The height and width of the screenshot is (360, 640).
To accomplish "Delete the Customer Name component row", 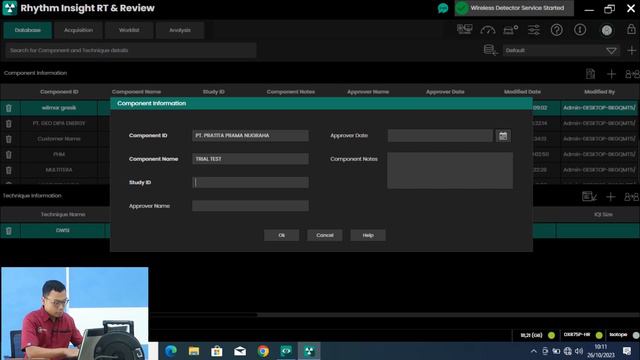I will [9, 139].
